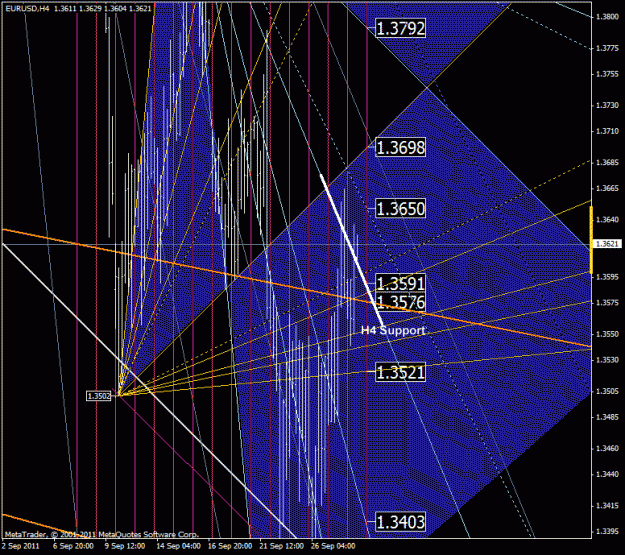The height and width of the screenshot is (555, 625).
Task: Select the 1.3650 price level label
Action: click(401, 209)
